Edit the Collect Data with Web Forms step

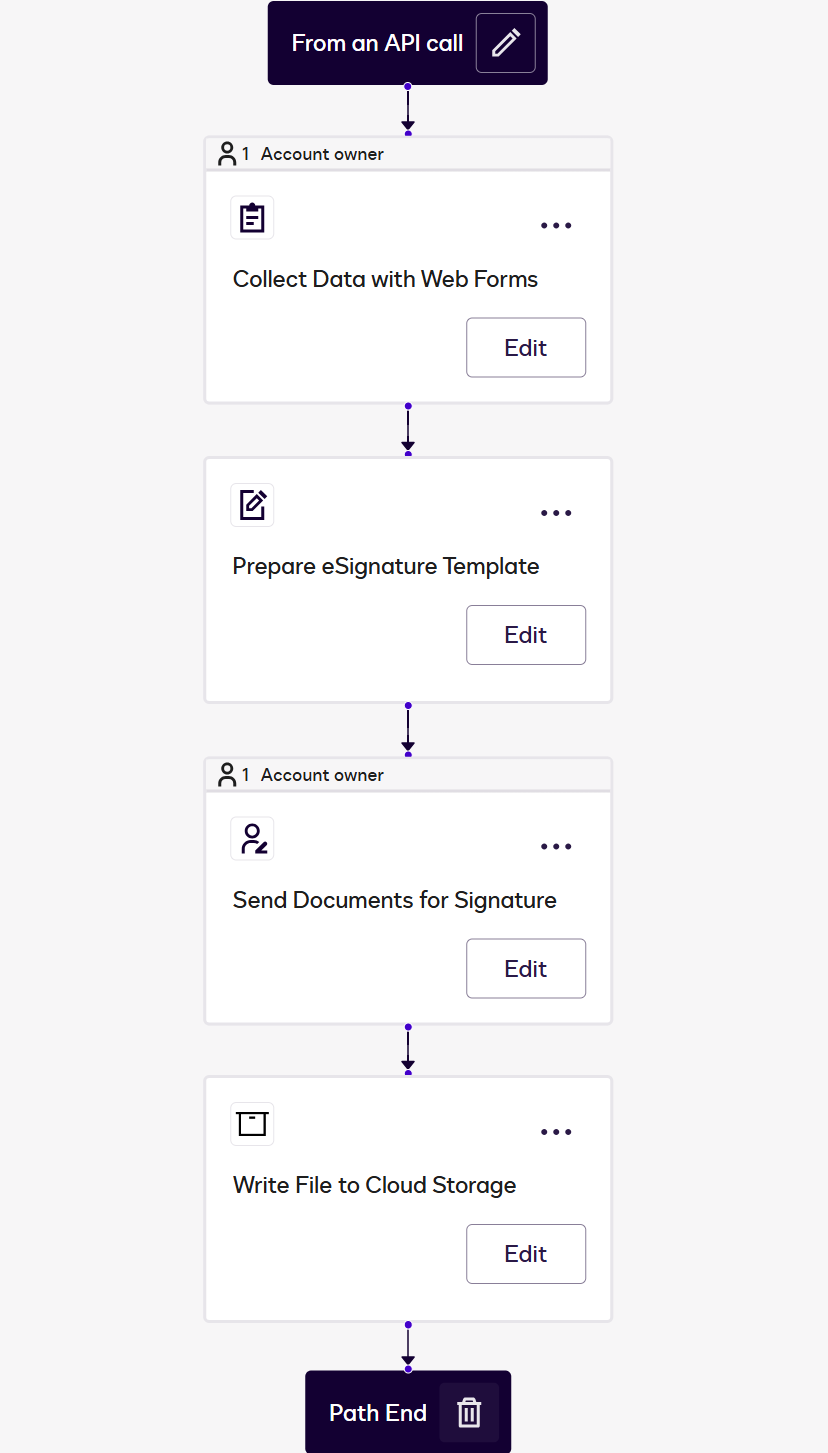526,347
